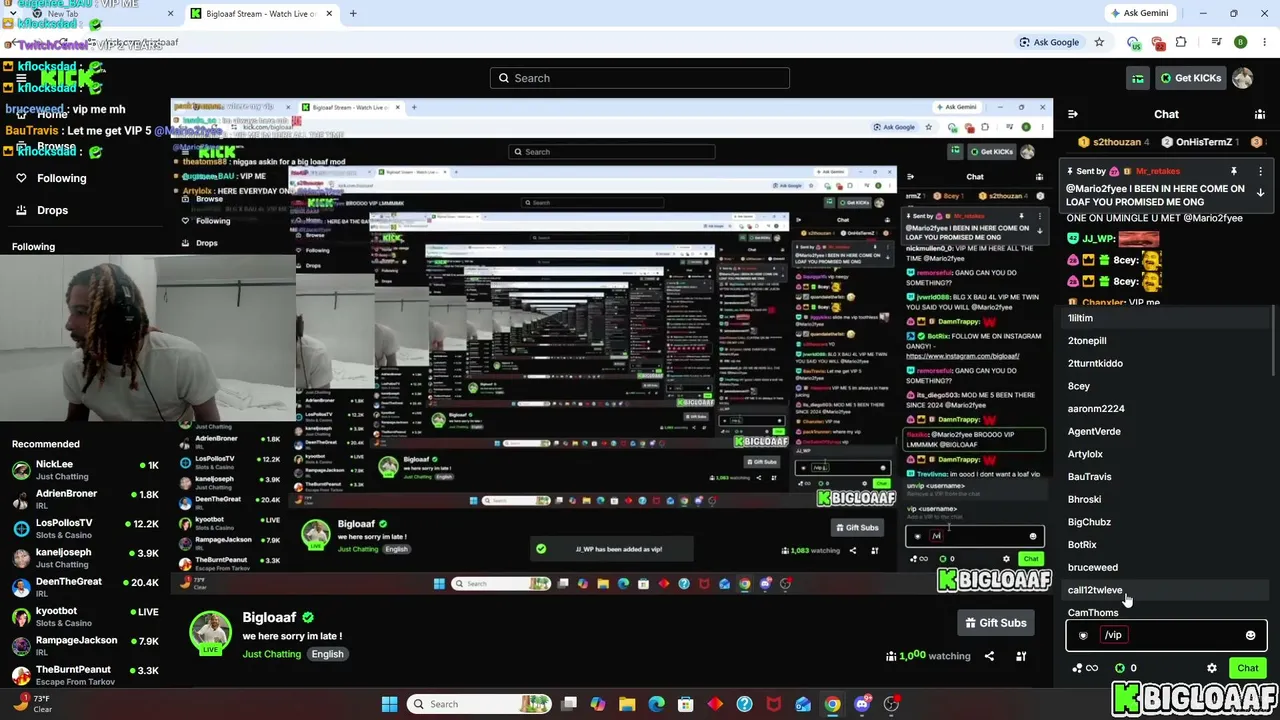
Task: Open Bigloaaf channel avatar below the stream
Action: point(211,632)
